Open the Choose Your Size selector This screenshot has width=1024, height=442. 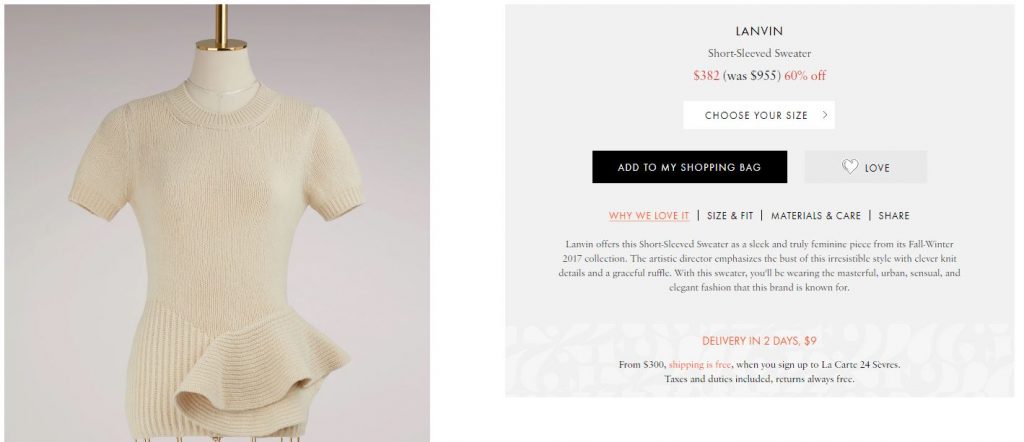point(759,115)
